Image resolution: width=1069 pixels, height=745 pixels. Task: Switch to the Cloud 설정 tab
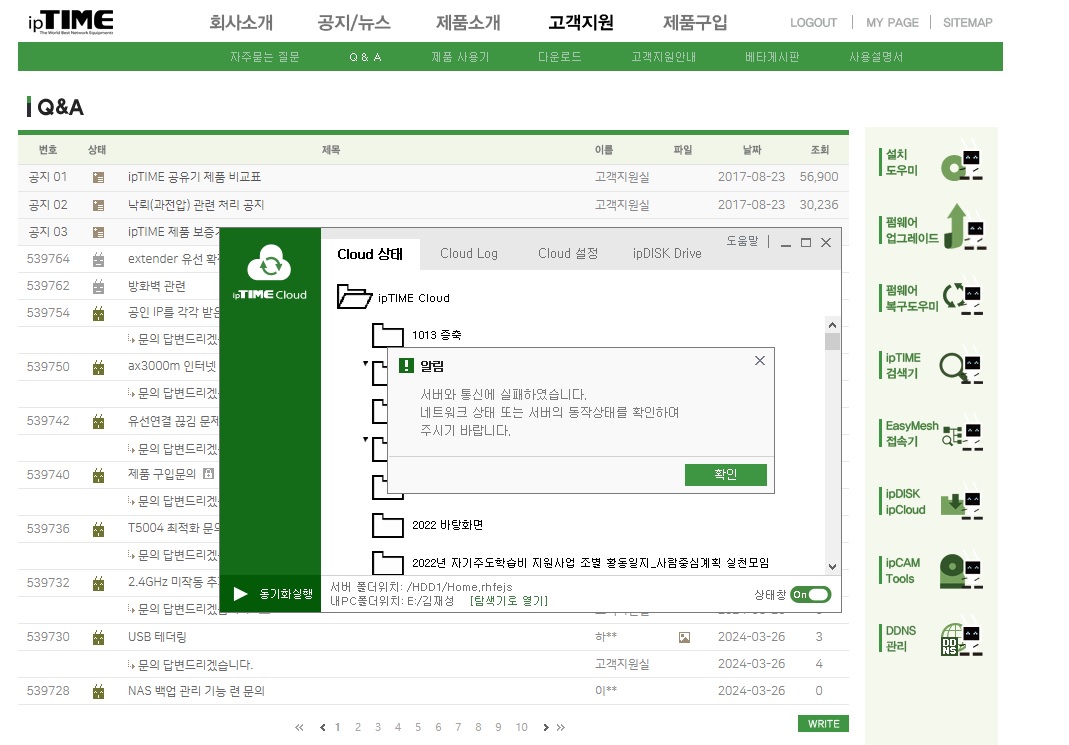coord(568,254)
